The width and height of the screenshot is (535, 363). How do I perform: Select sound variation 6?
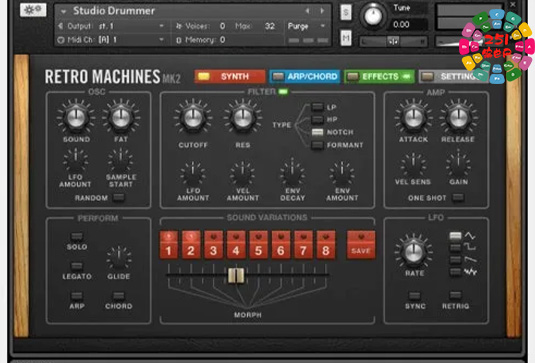click(281, 245)
